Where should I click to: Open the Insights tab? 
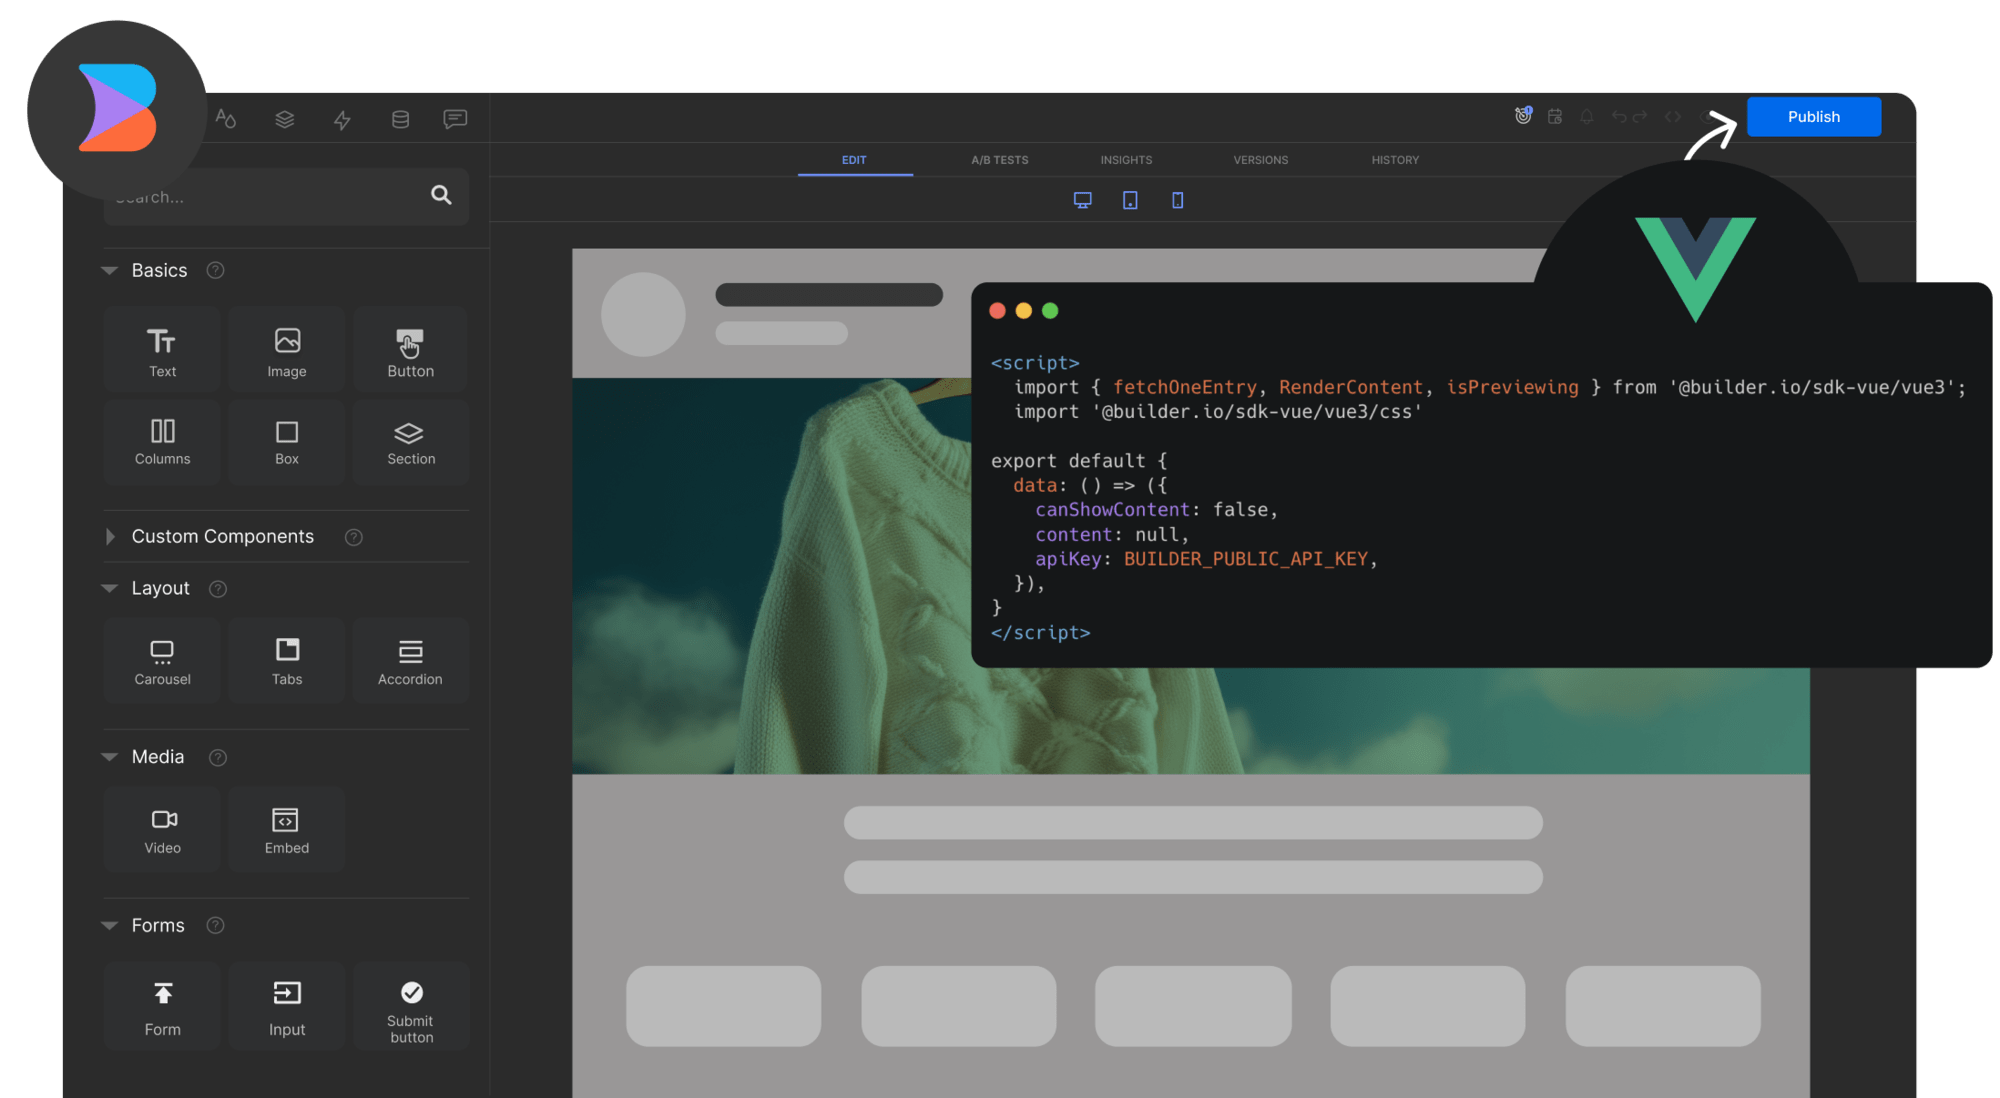click(x=1126, y=160)
